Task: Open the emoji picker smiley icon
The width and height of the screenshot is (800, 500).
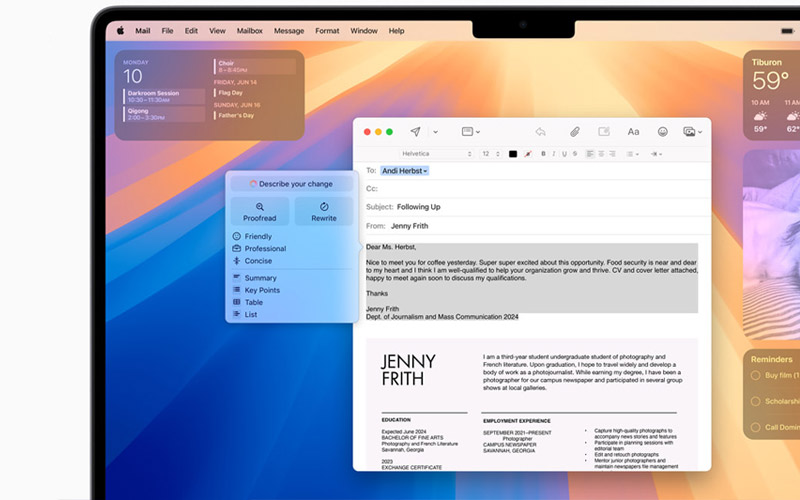Action: point(662,132)
